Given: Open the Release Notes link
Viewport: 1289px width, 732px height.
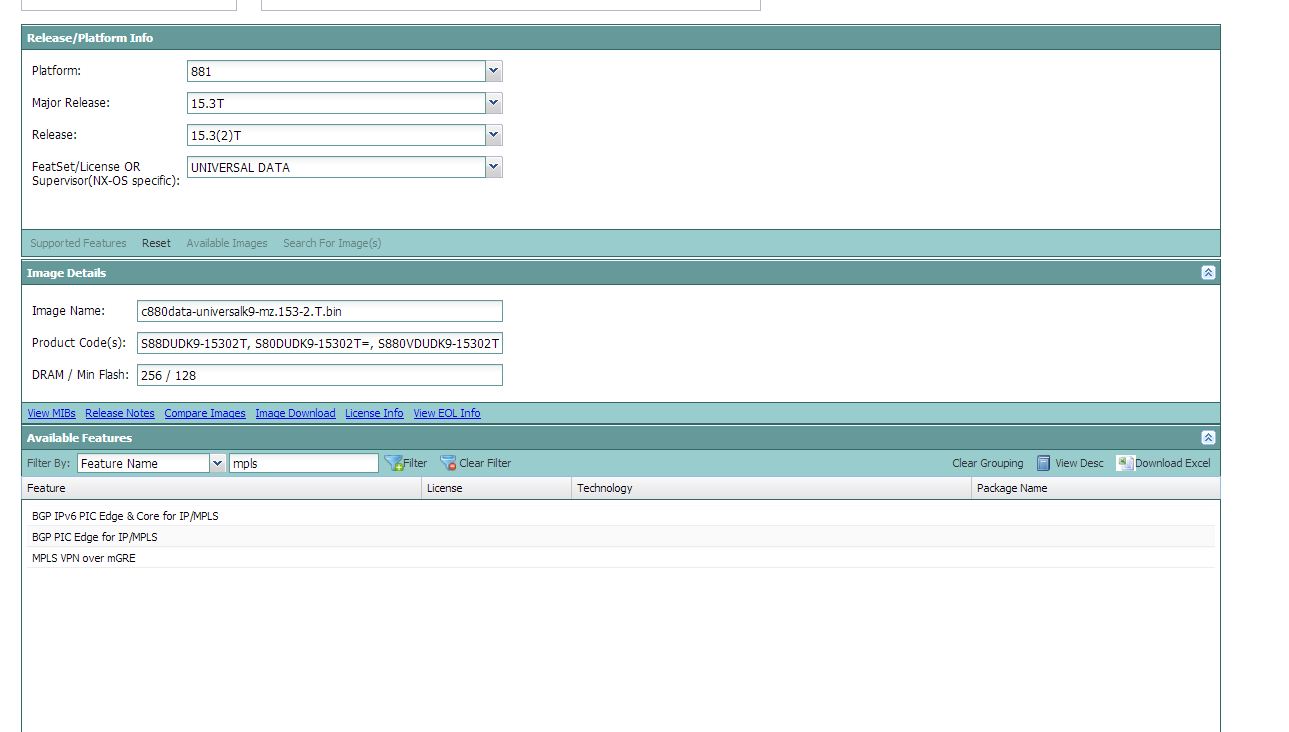Looking at the screenshot, I should pyautogui.click(x=120, y=413).
